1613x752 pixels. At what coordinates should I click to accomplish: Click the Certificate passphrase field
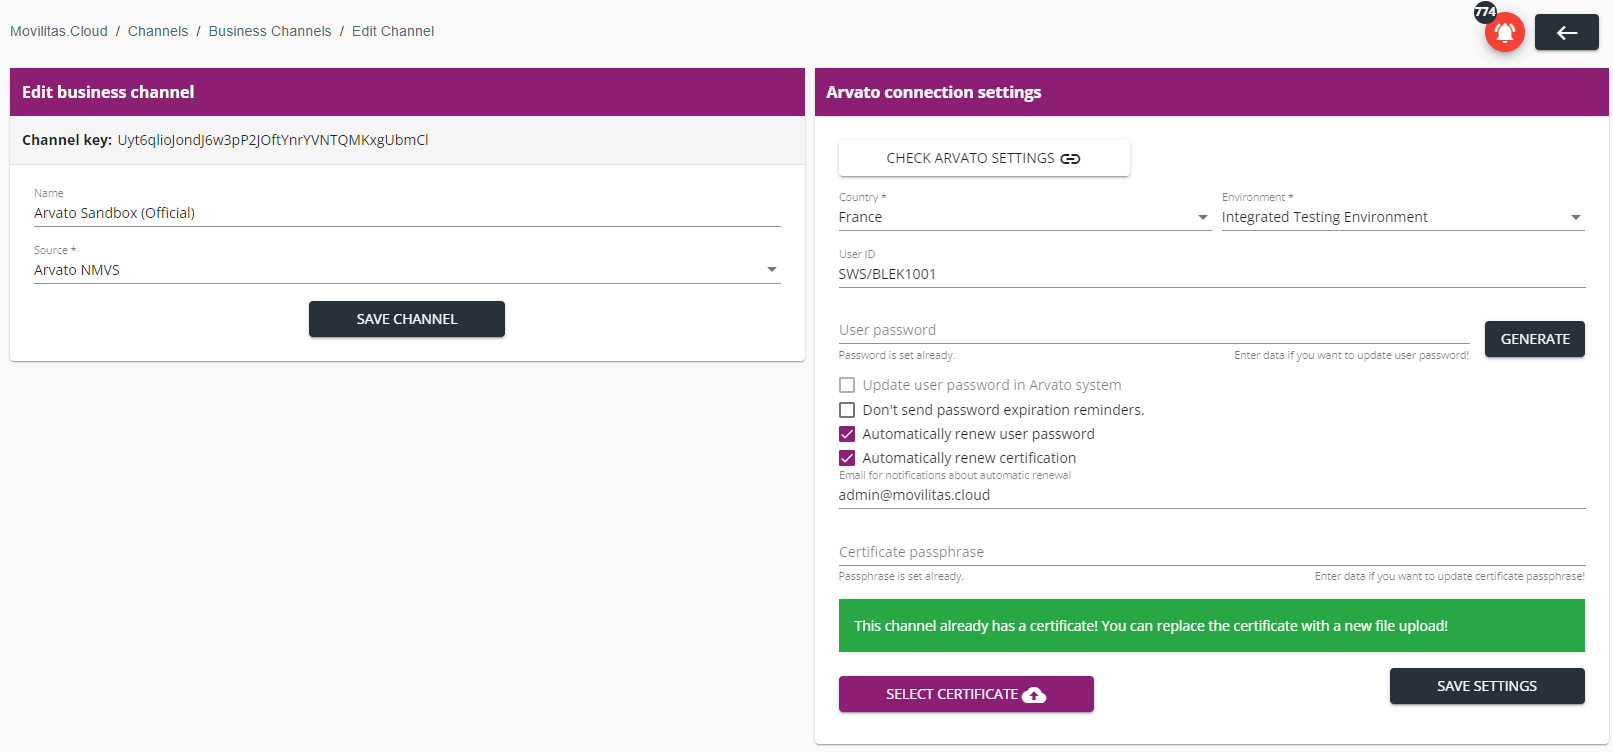[x=1211, y=552]
